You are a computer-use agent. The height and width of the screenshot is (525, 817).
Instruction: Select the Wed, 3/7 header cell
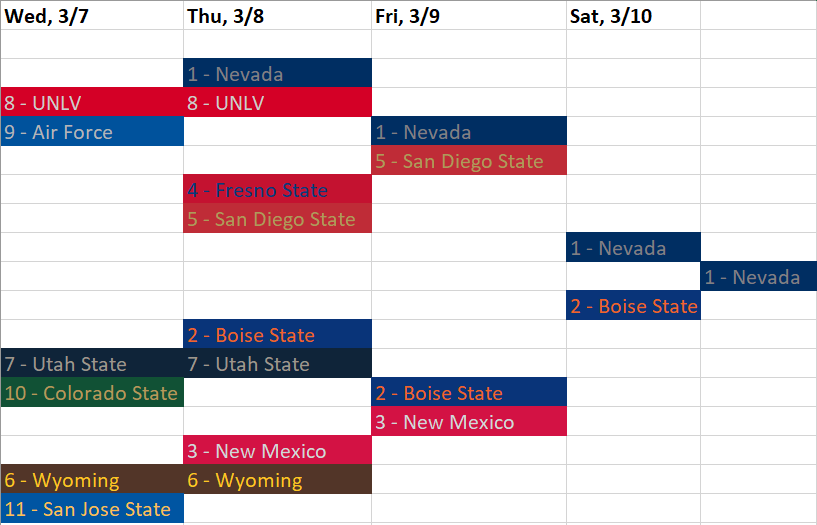click(x=91, y=16)
